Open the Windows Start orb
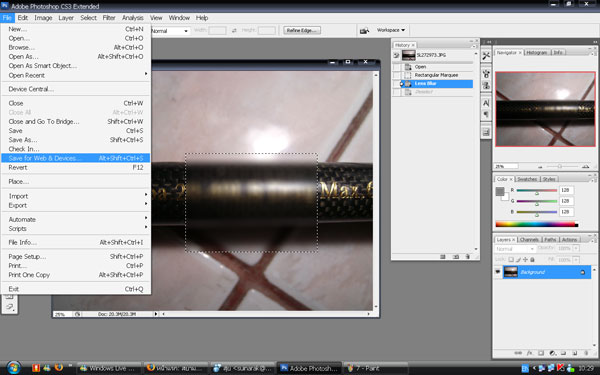 [x=14, y=368]
